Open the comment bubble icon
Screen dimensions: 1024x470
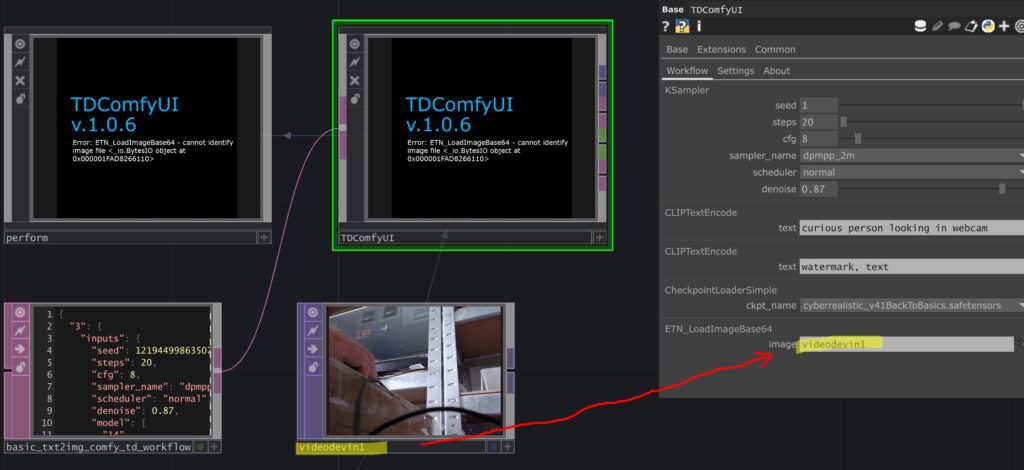click(954, 26)
